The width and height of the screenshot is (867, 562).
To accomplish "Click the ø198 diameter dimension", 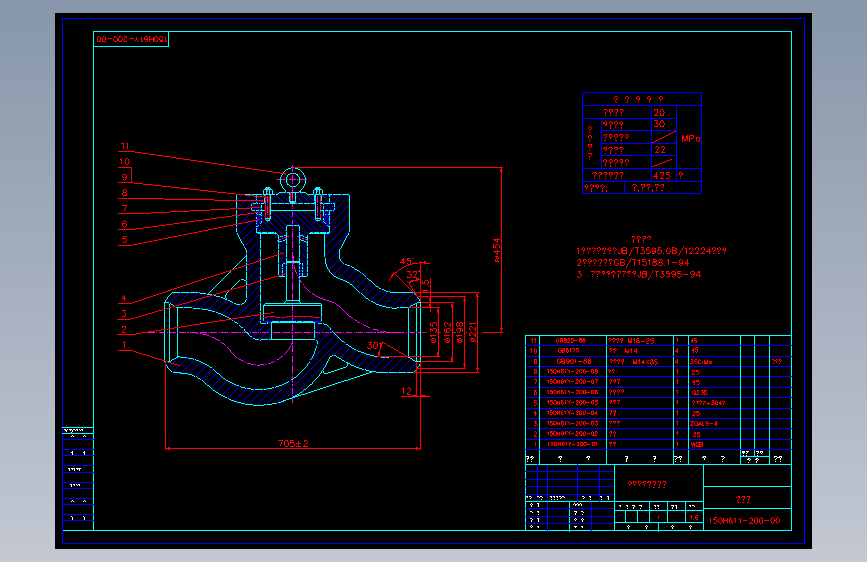I will click(460, 332).
